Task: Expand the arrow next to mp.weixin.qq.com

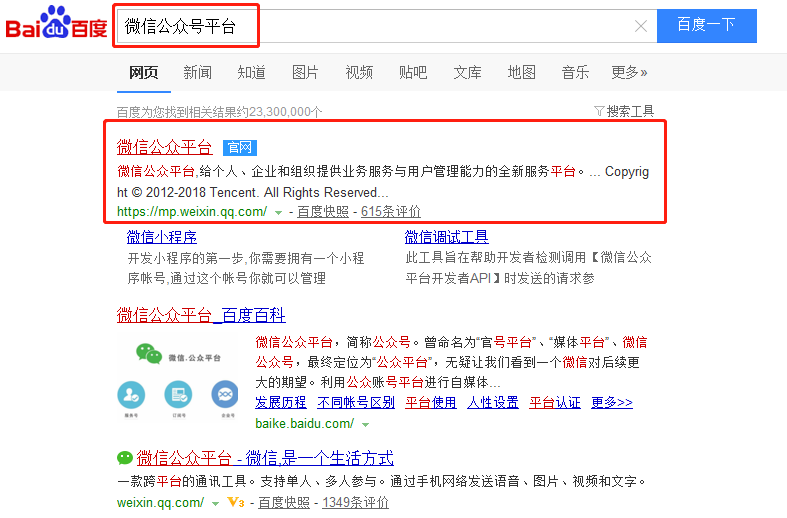Action: tap(278, 212)
